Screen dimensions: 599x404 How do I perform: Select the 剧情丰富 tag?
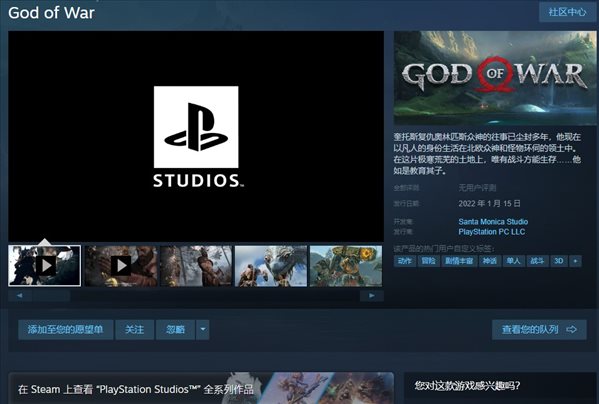tap(459, 261)
